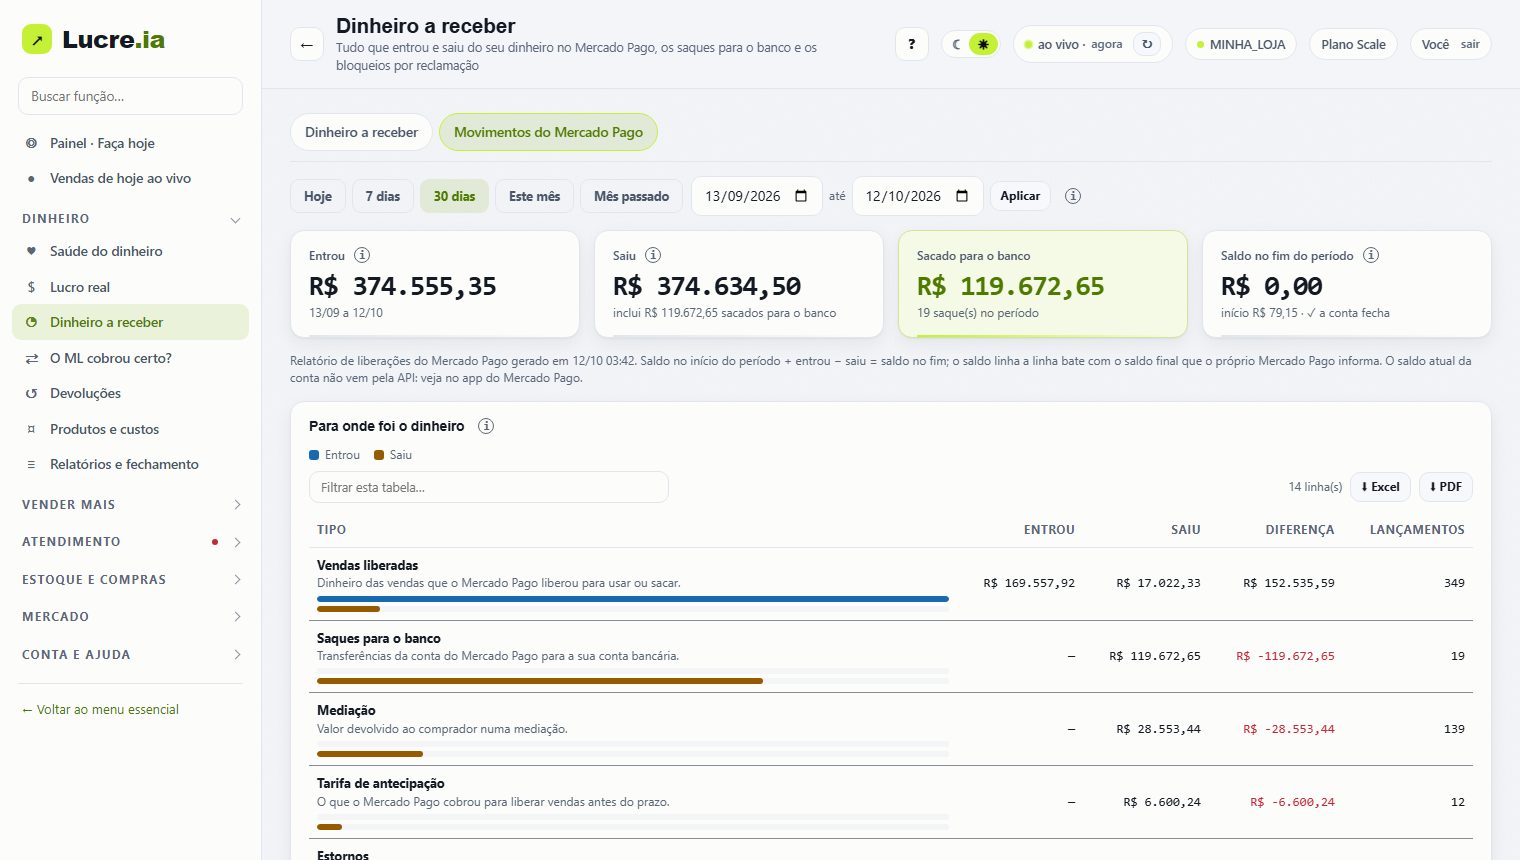Apply the selected date range
The image size is (1520, 860).
click(1020, 196)
